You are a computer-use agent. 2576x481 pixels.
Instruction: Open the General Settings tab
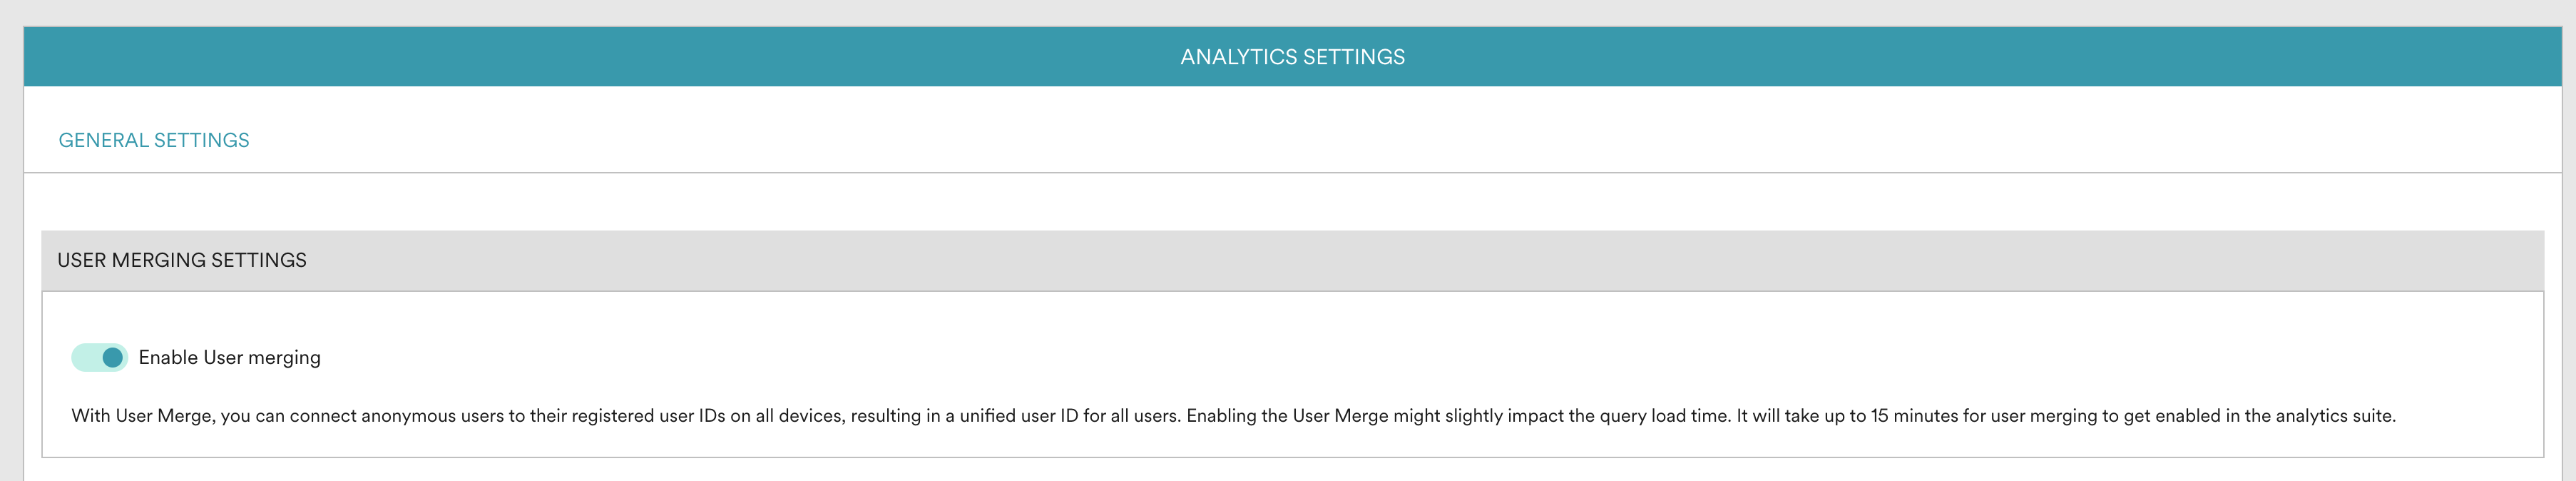(x=154, y=140)
